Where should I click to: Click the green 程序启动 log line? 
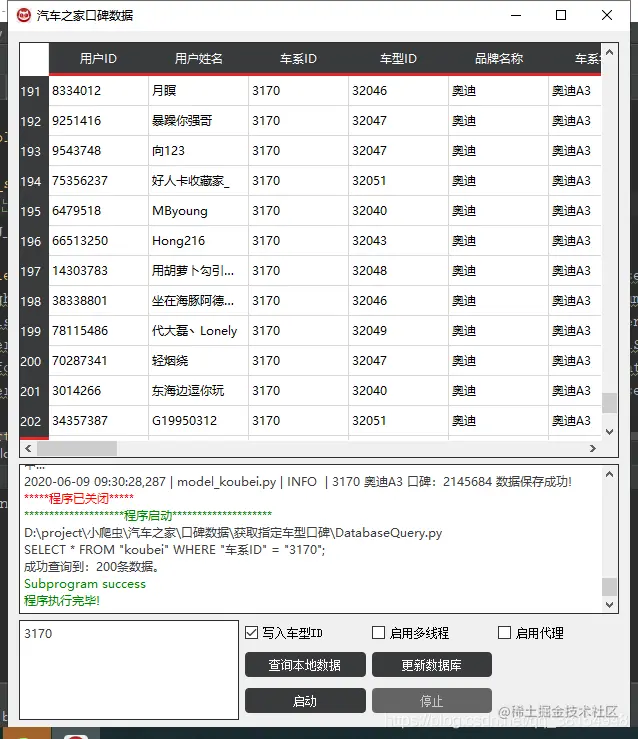148,515
